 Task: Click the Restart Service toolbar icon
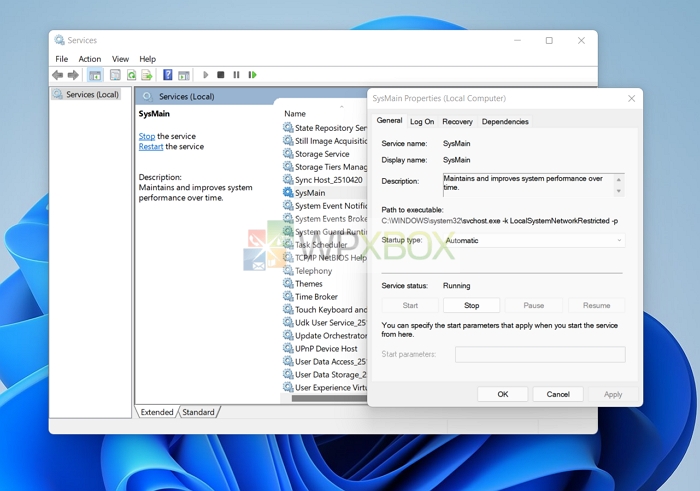tap(253, 75)
